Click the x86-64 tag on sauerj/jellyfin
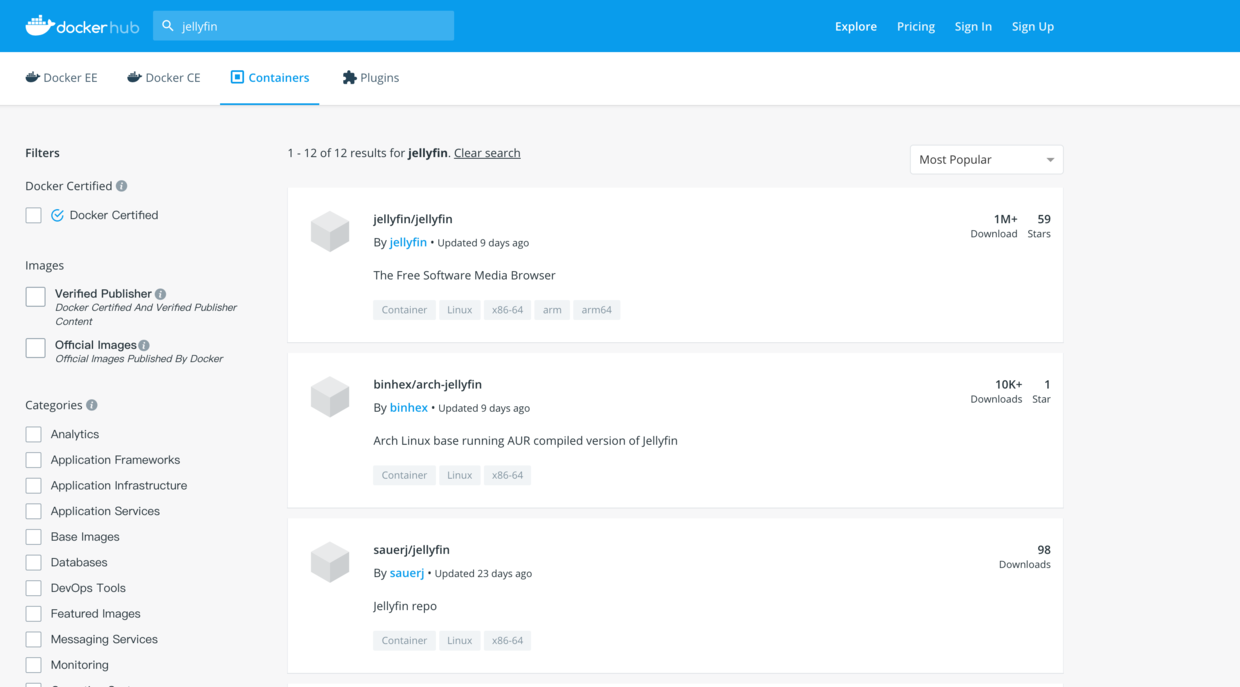Image resolution: width=1240 pixels, height=687 pixels. point(507,640)
